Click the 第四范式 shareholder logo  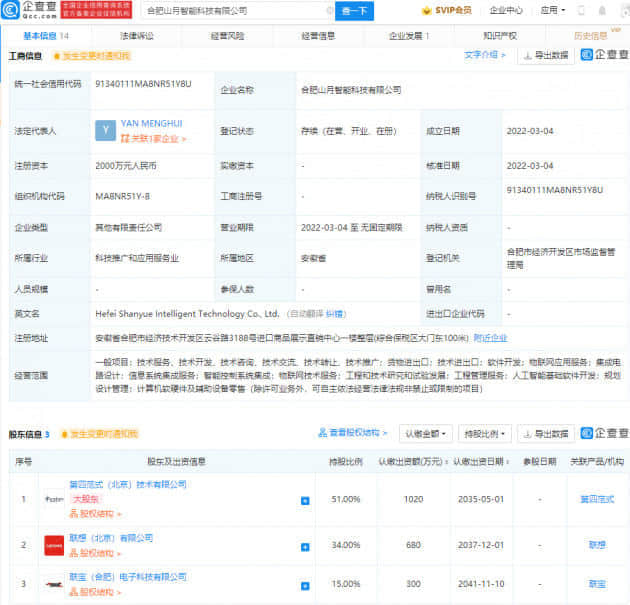point(54,499)
